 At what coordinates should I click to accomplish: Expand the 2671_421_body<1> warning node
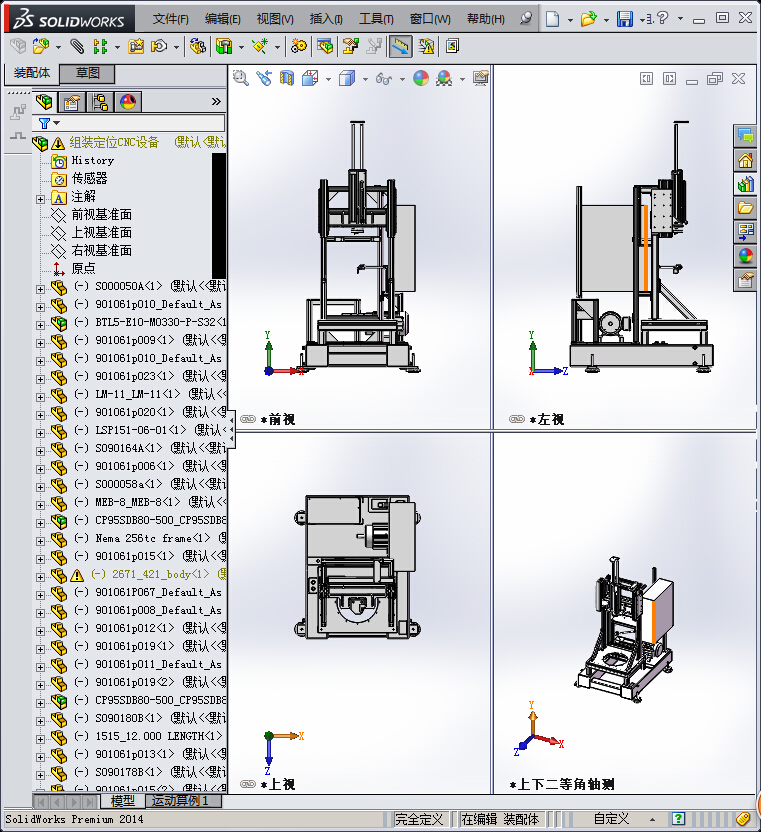pyautogui.click(x=40, y=577)
